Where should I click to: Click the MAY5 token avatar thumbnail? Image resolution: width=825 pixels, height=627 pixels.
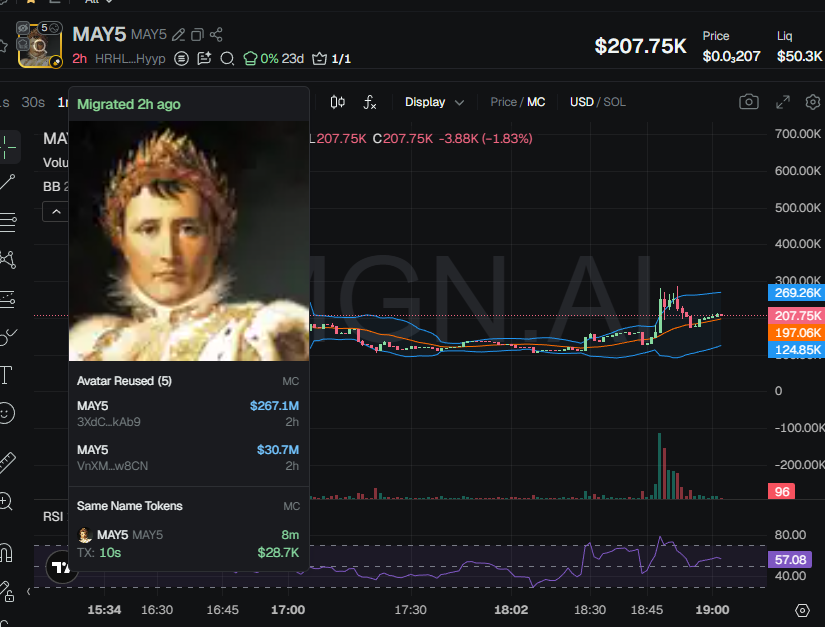point(39,45)
